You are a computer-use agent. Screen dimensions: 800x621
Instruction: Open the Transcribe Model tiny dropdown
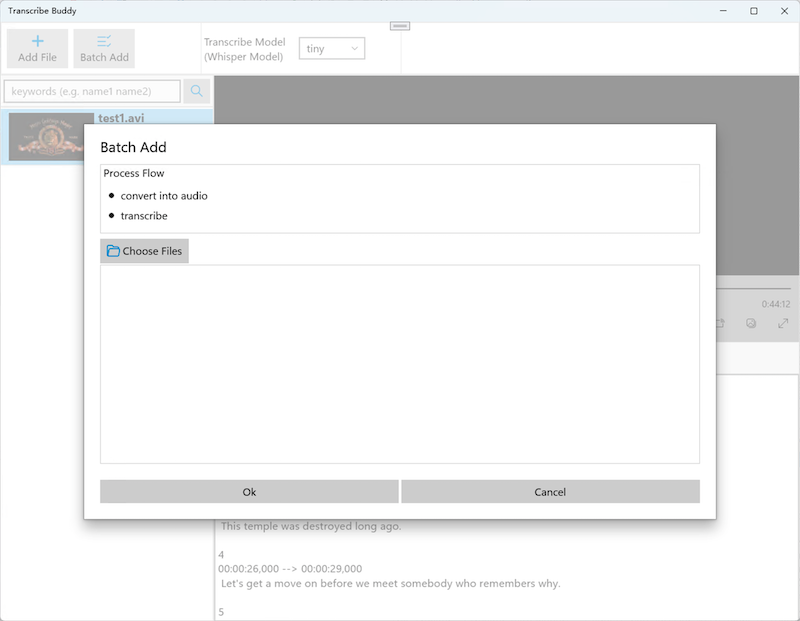(333, 48)
